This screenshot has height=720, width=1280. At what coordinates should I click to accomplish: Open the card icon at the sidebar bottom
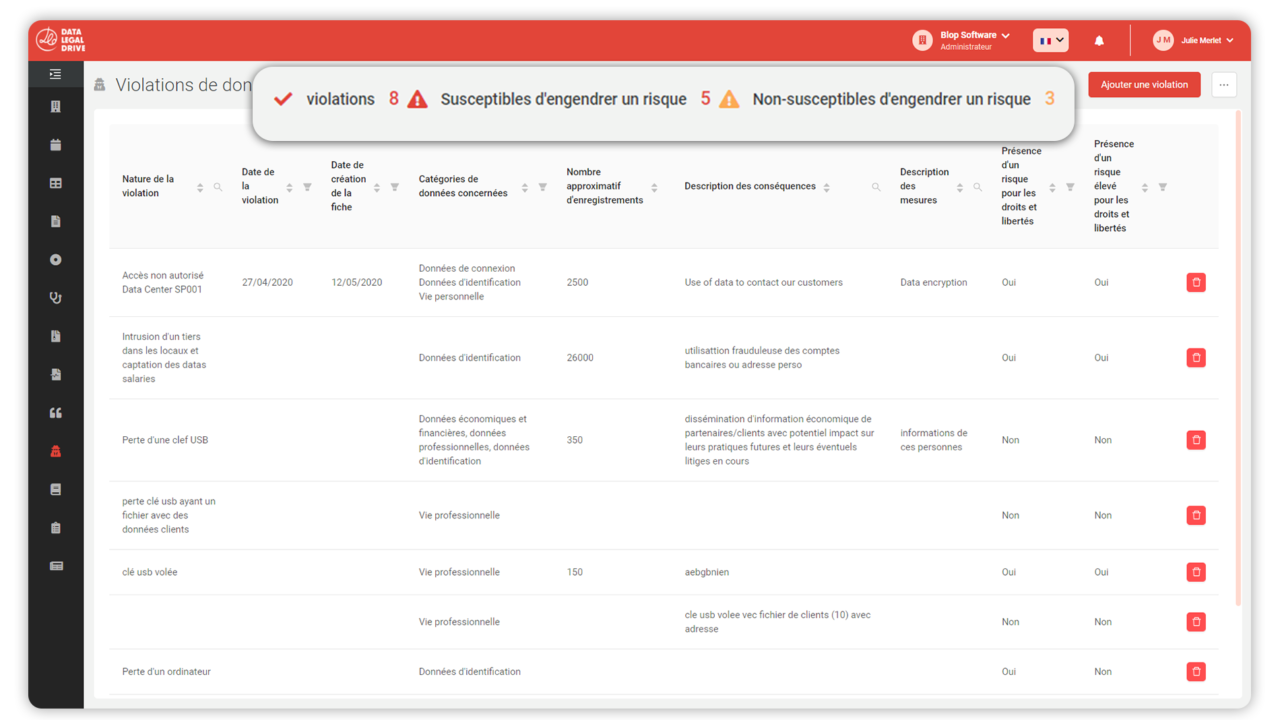pos(55,566)
